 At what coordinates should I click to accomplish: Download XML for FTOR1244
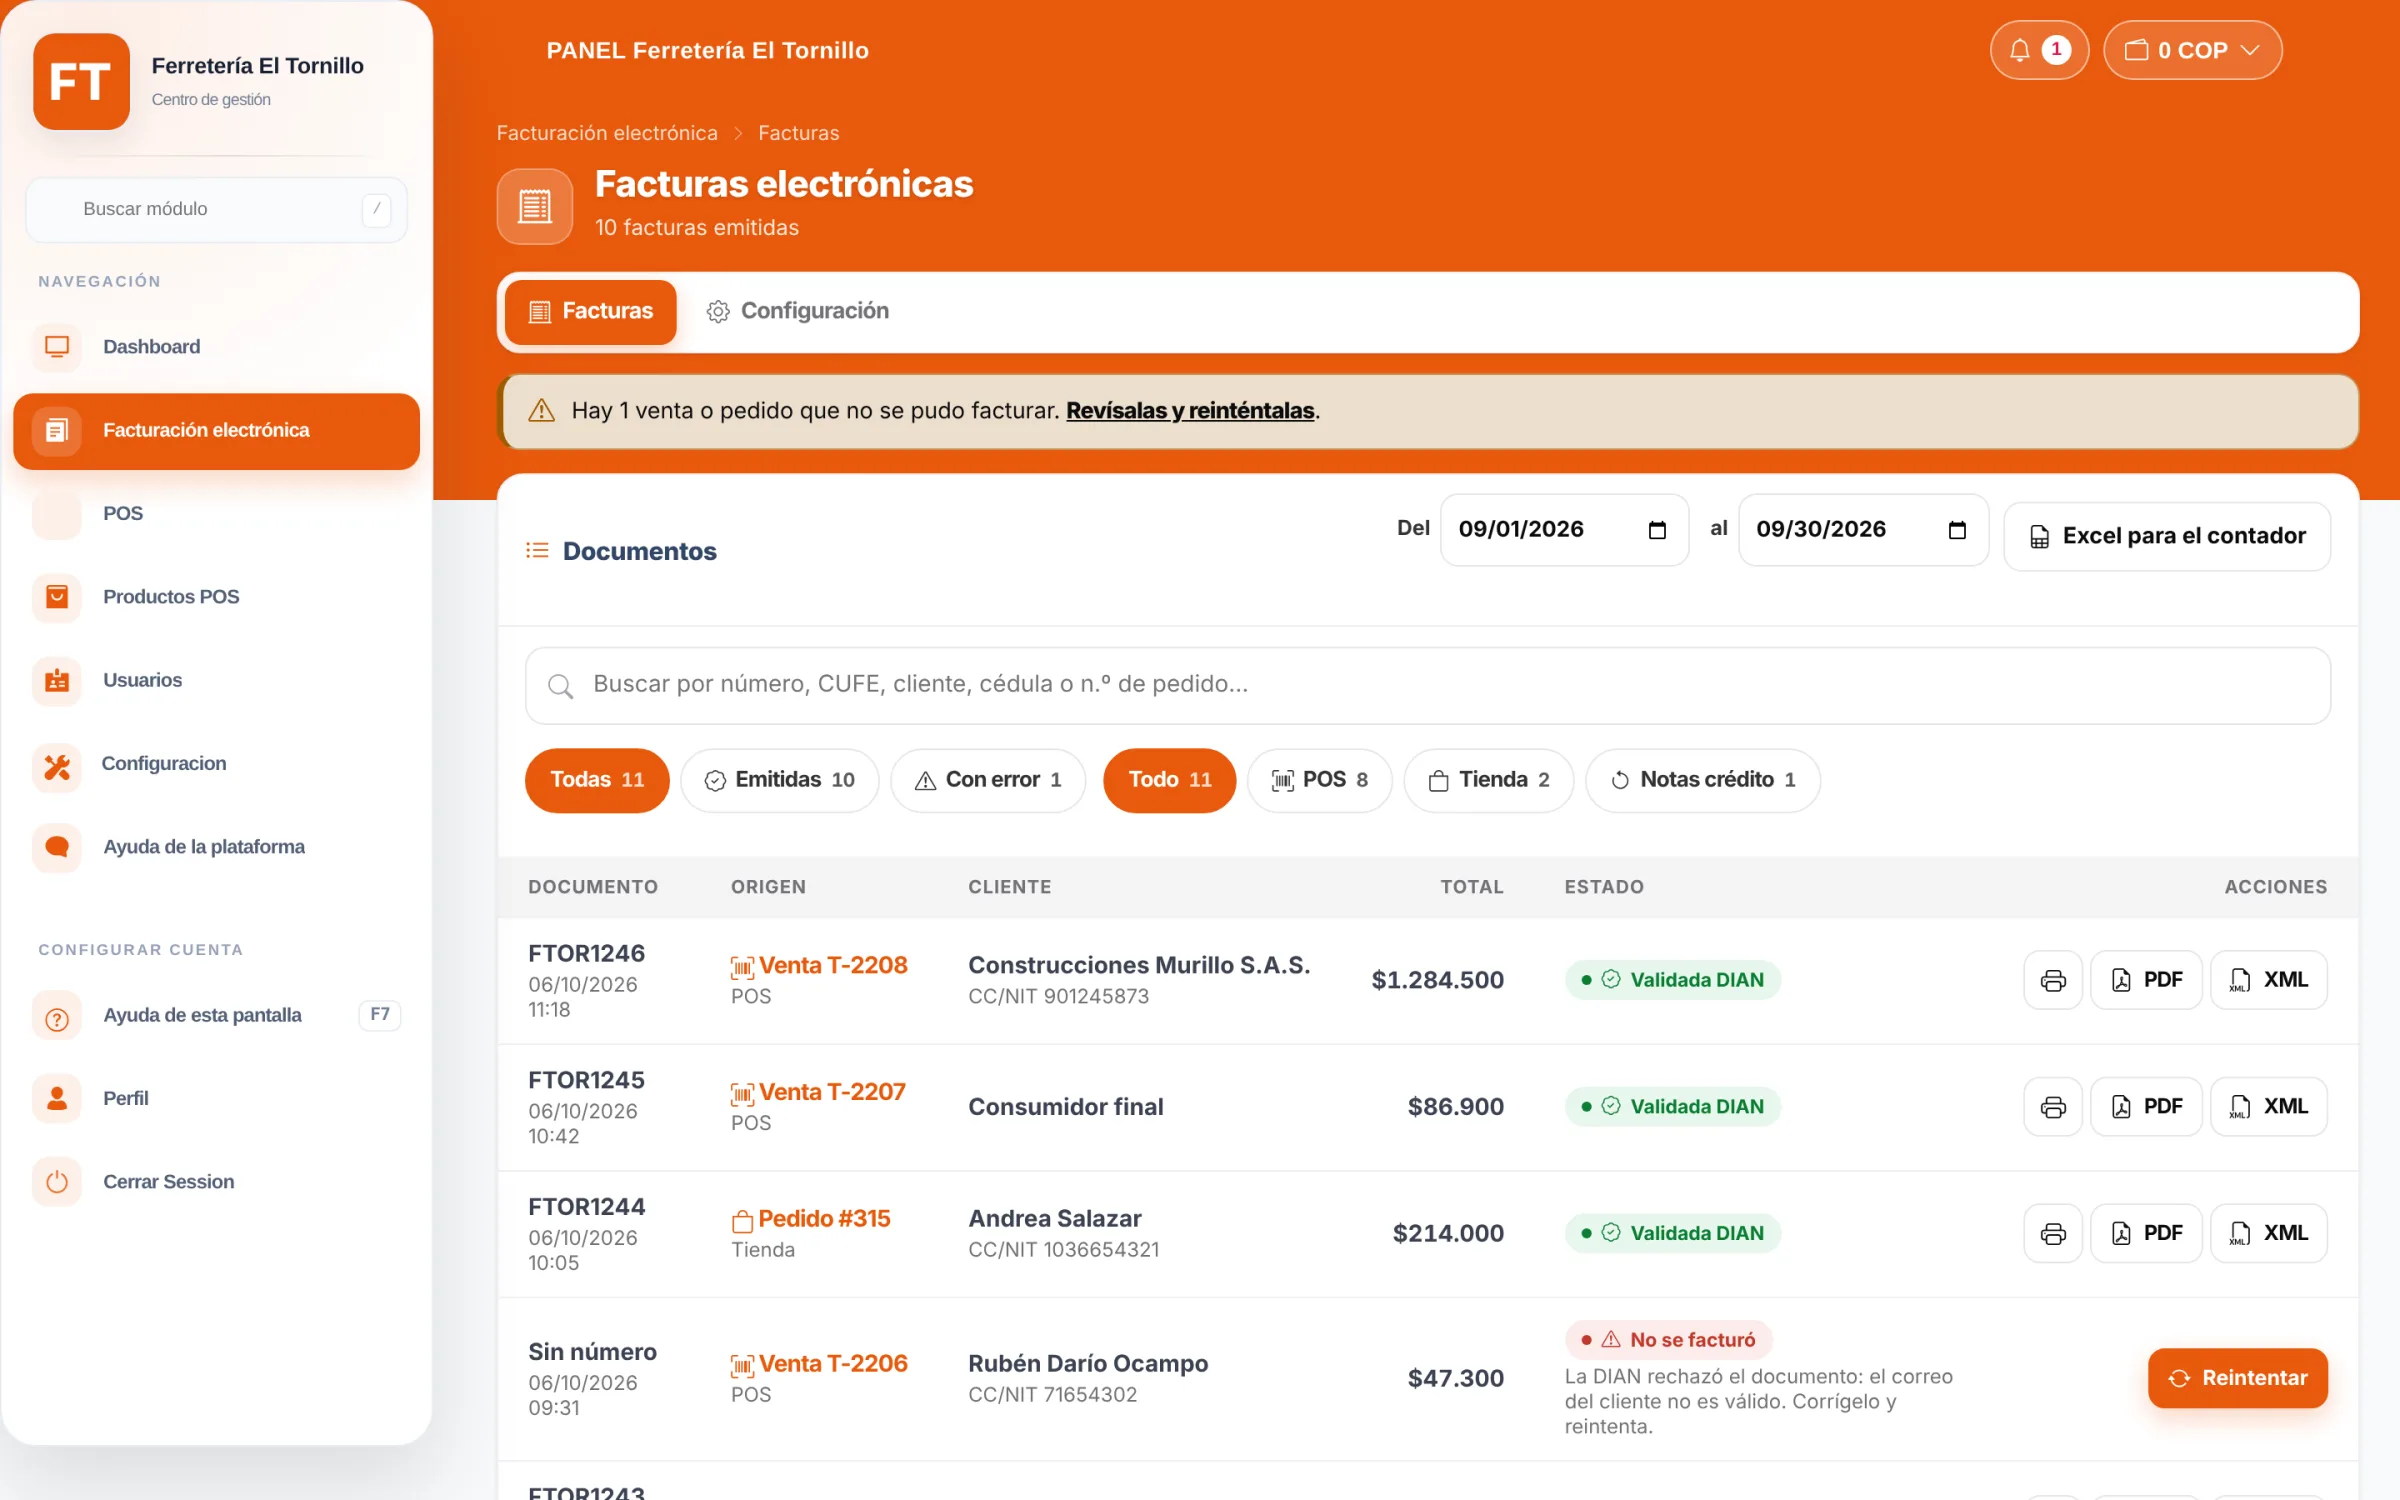pyautogui.click(x=2269, y=1234)
